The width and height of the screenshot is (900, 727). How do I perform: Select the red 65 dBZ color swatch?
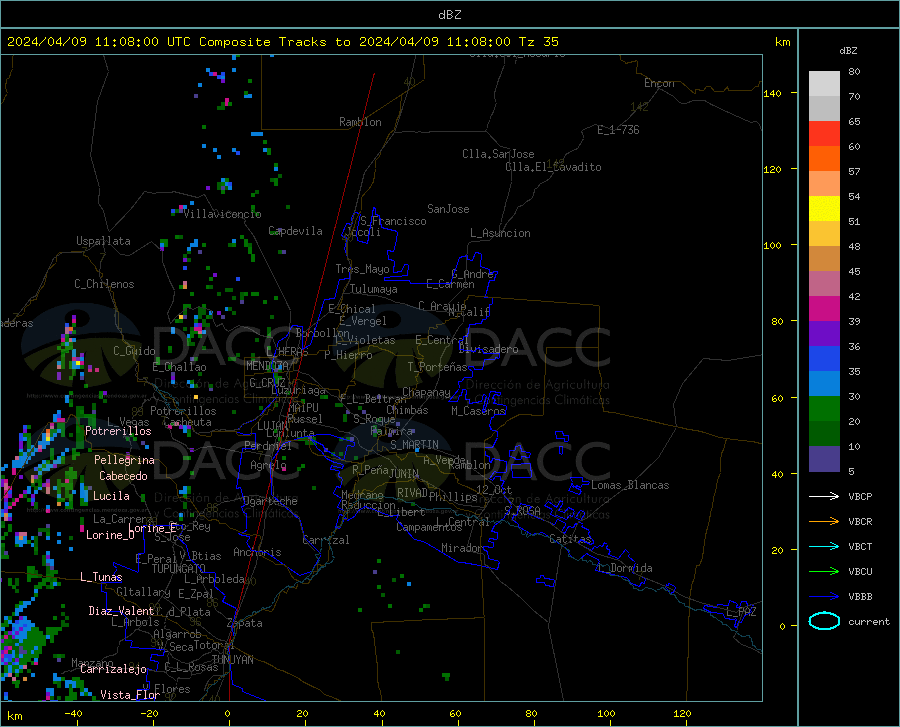(x=824, y=134)
